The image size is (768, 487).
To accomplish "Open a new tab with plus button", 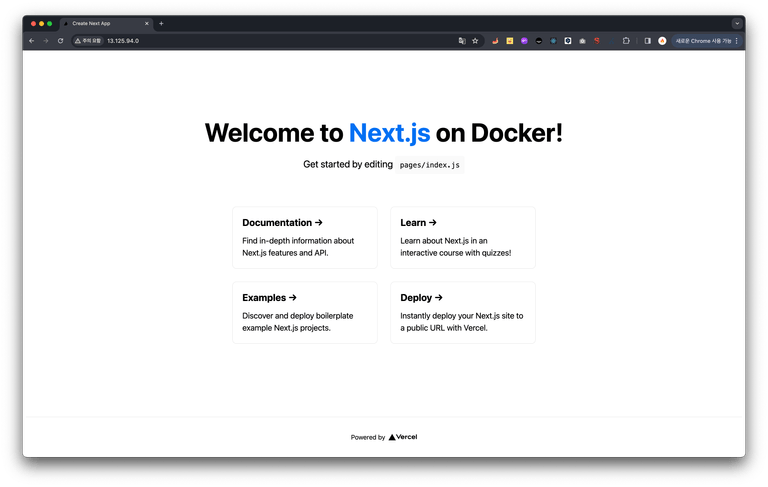I will click(x=161, y=23).
